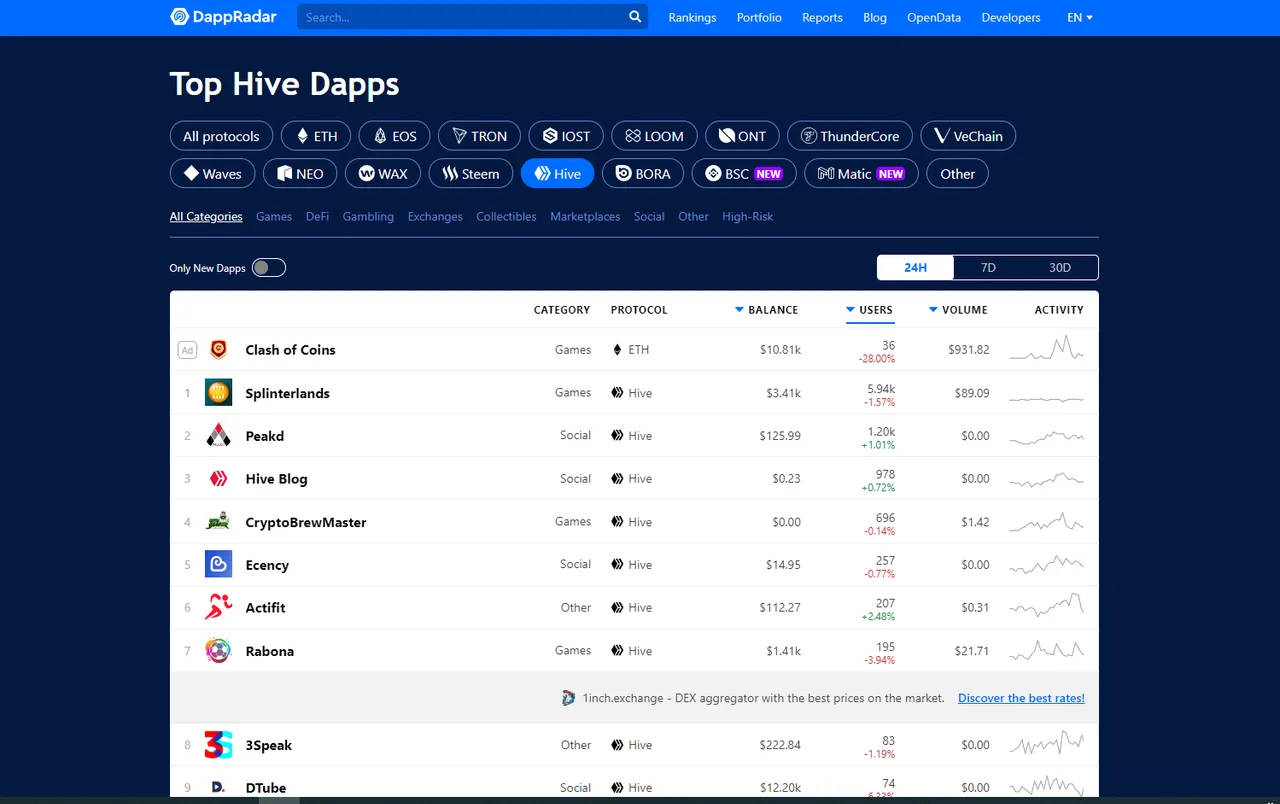Click the DappRadar logo
The width and height of the screenshot is (1280, 804).
[223, 17]
